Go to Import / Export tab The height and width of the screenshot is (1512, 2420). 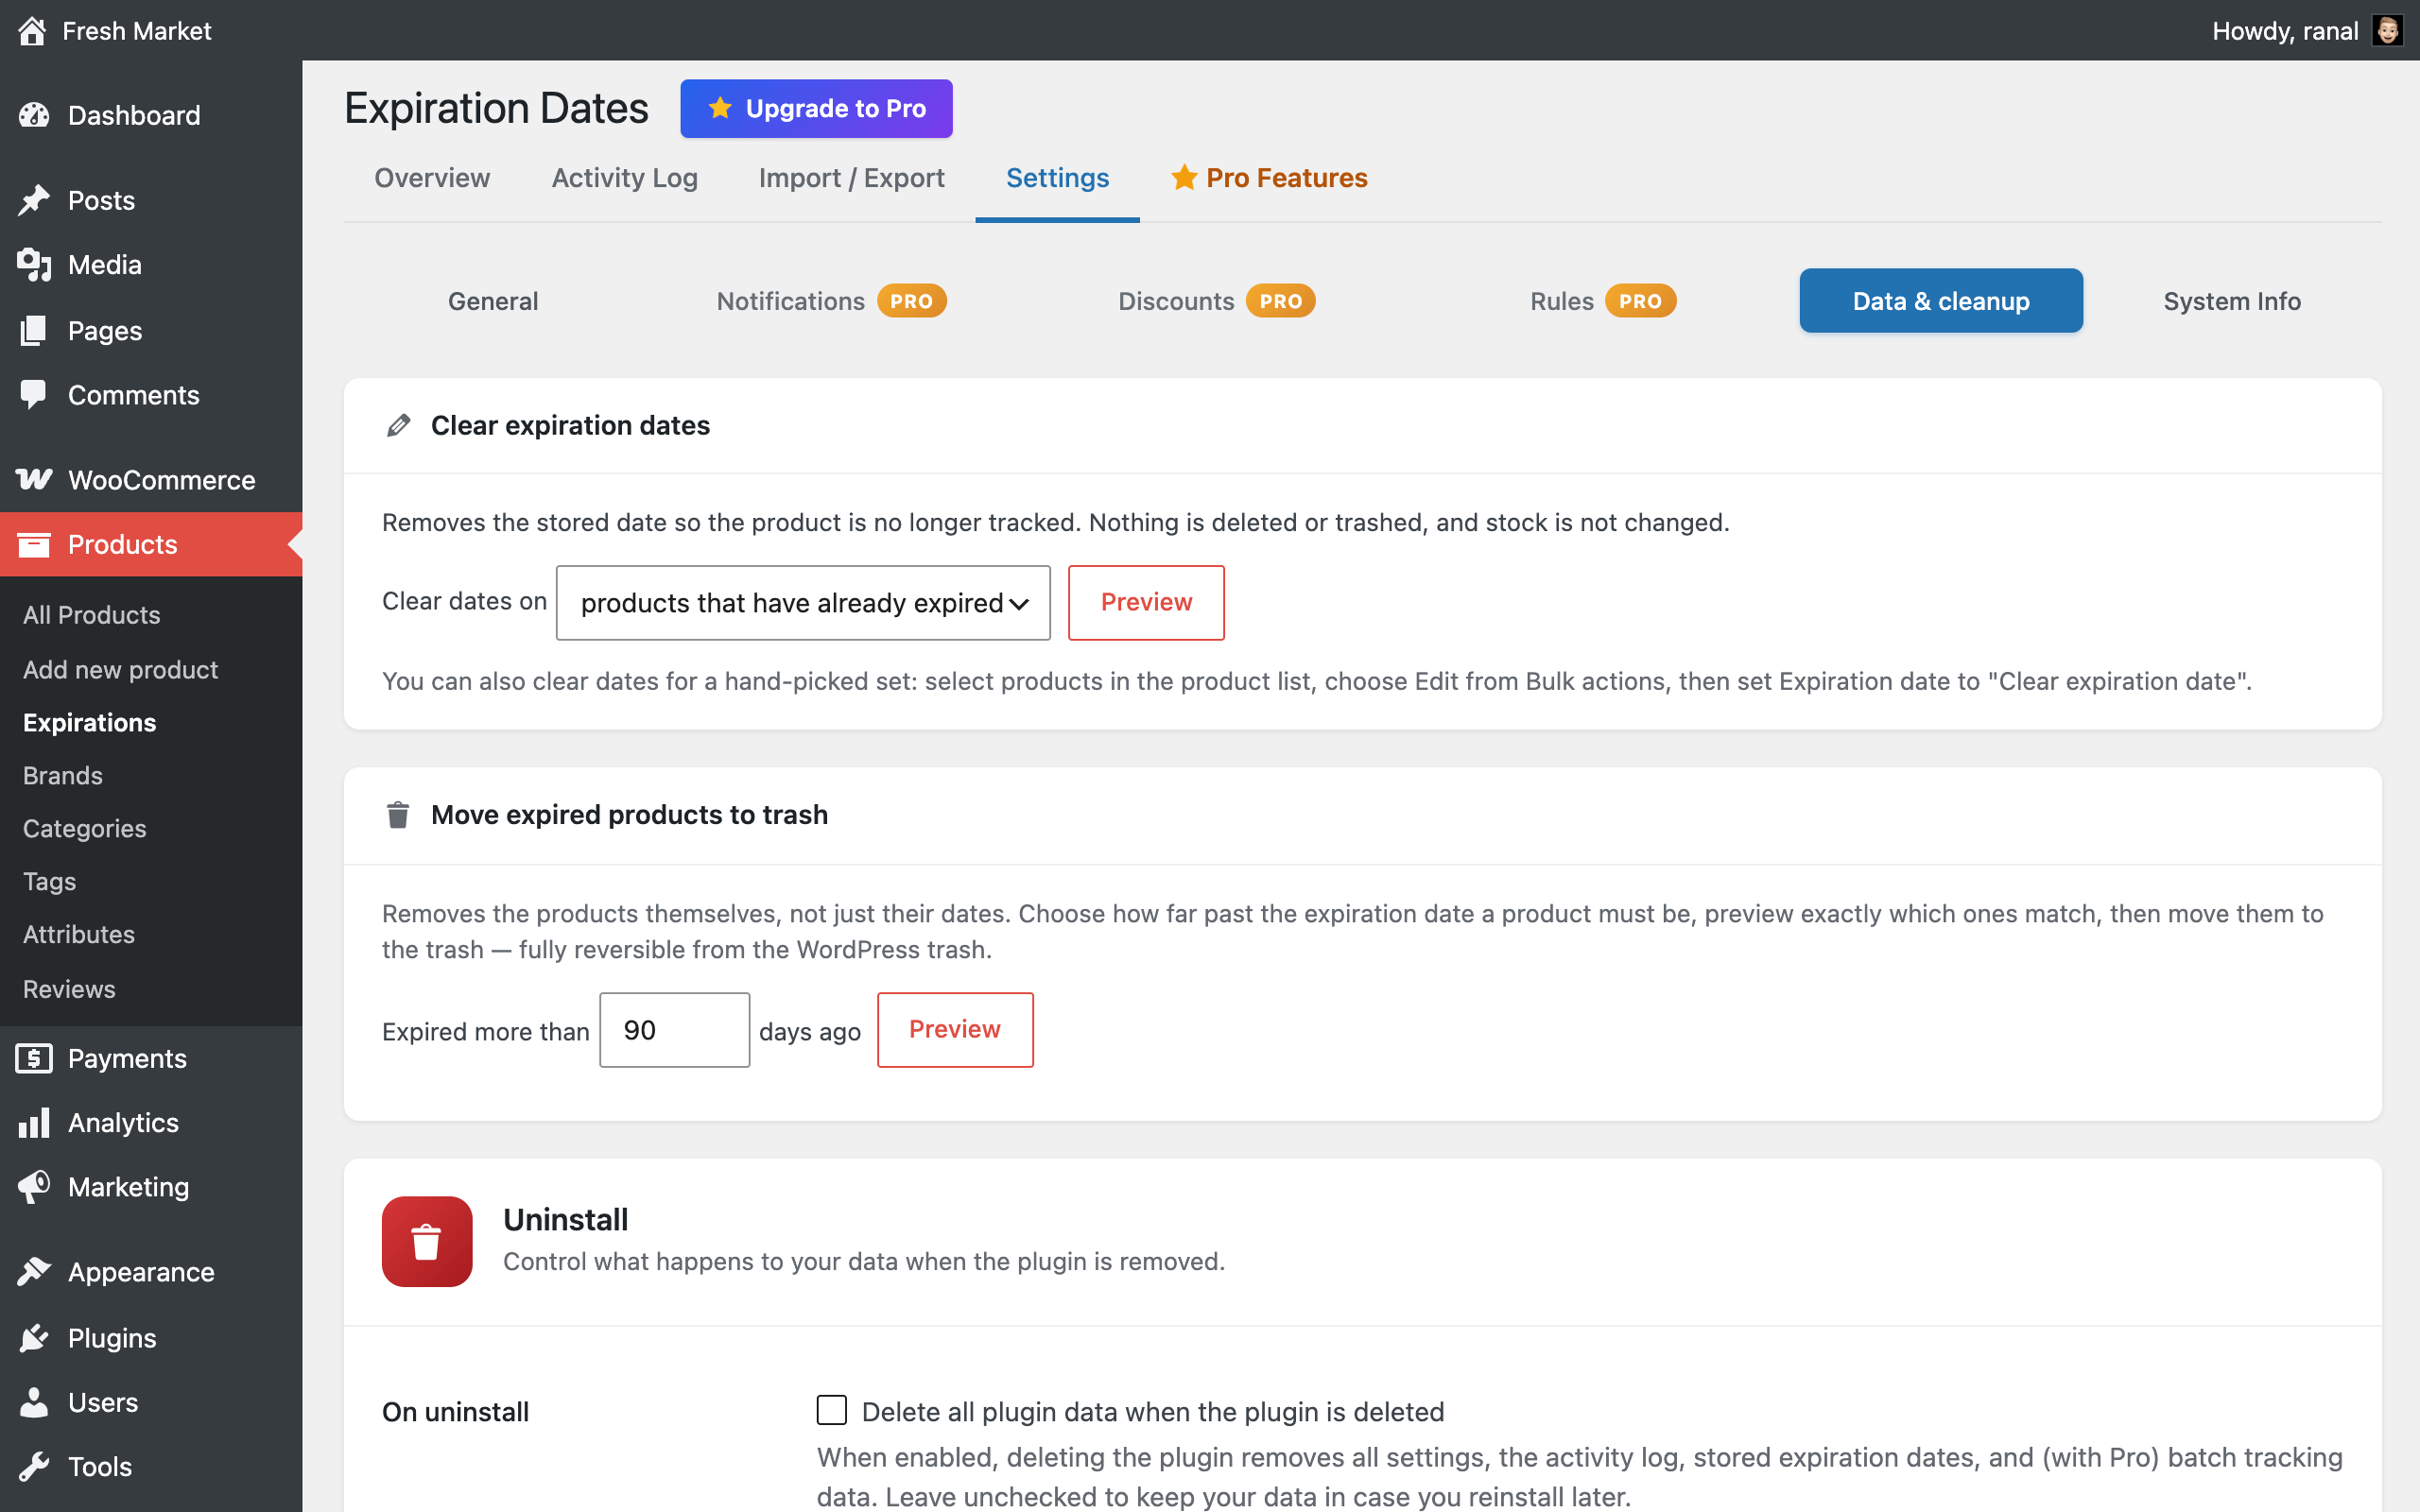(x=851, y=178)
